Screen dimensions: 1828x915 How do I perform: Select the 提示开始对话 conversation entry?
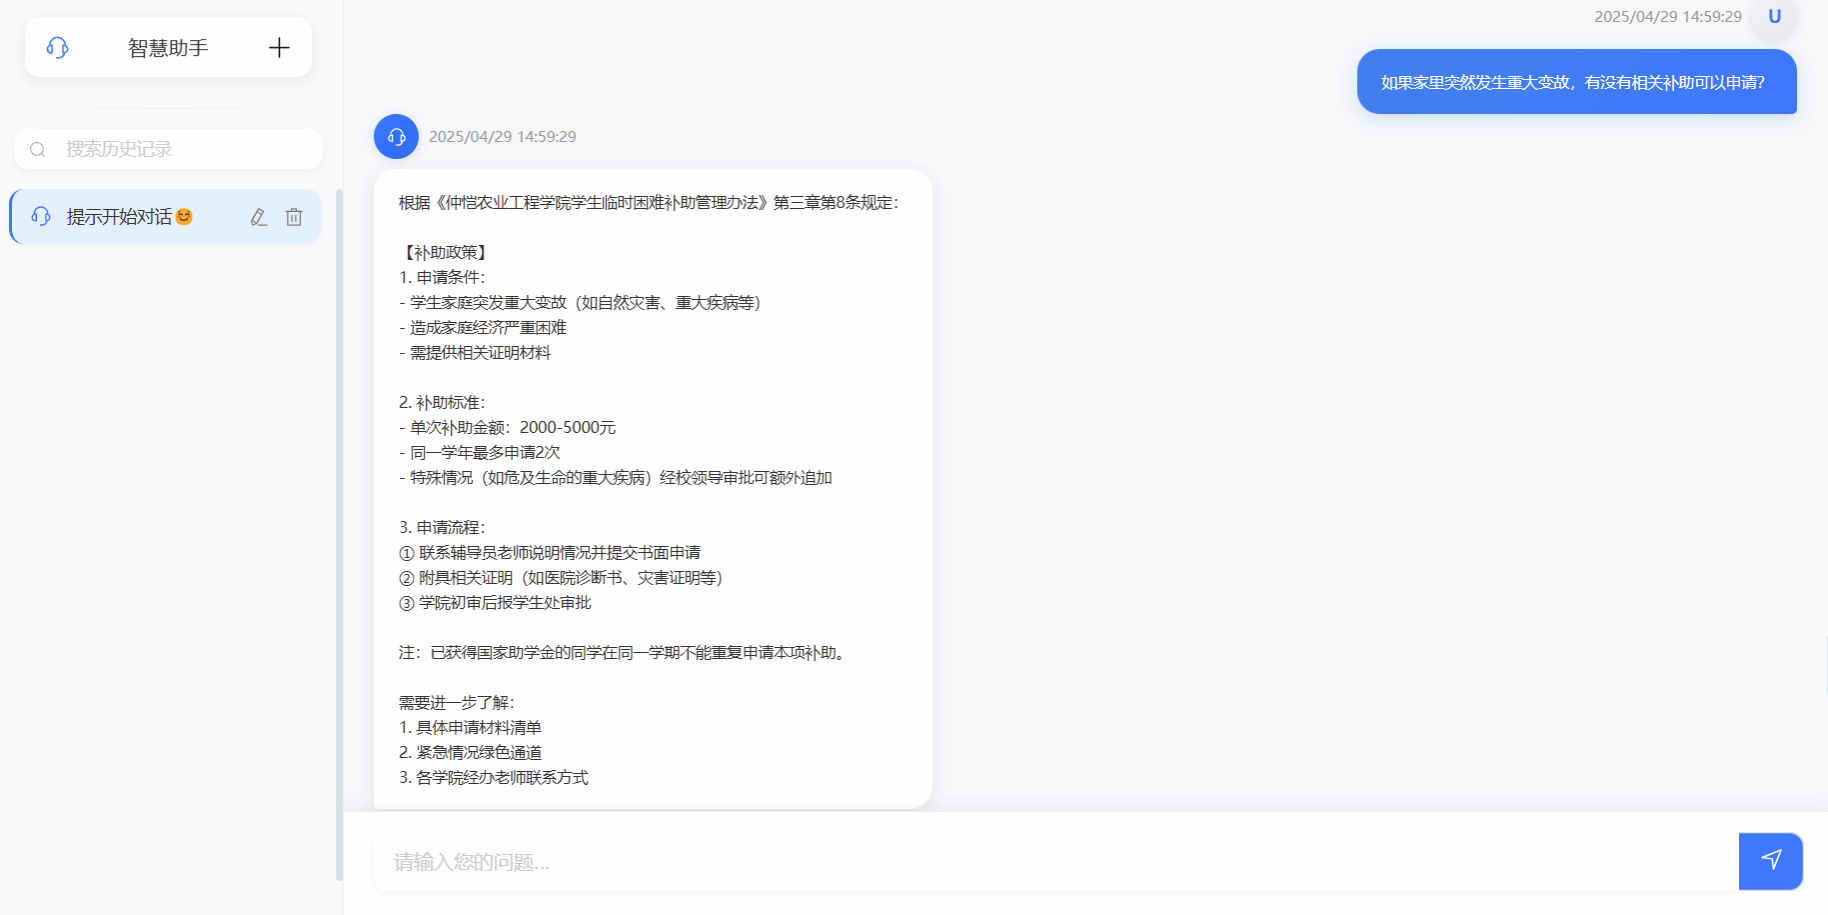tap(166, 217)
